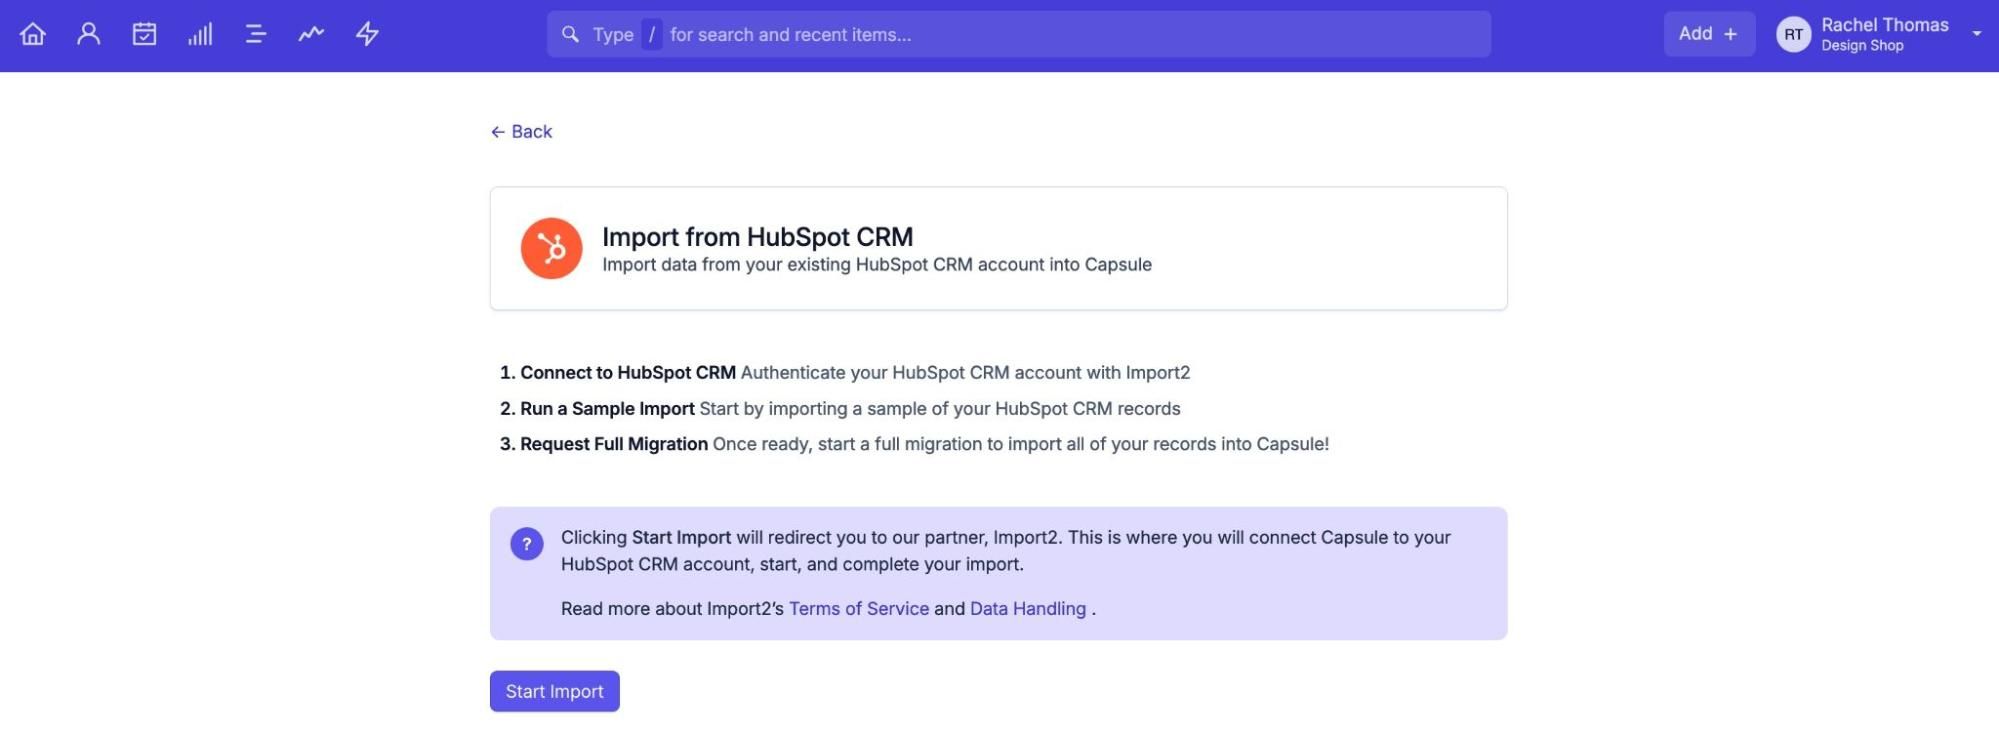Screen dimensions: 1999x744
Task: Focus the search and recent items field
Action: (x=1018, y=34)
